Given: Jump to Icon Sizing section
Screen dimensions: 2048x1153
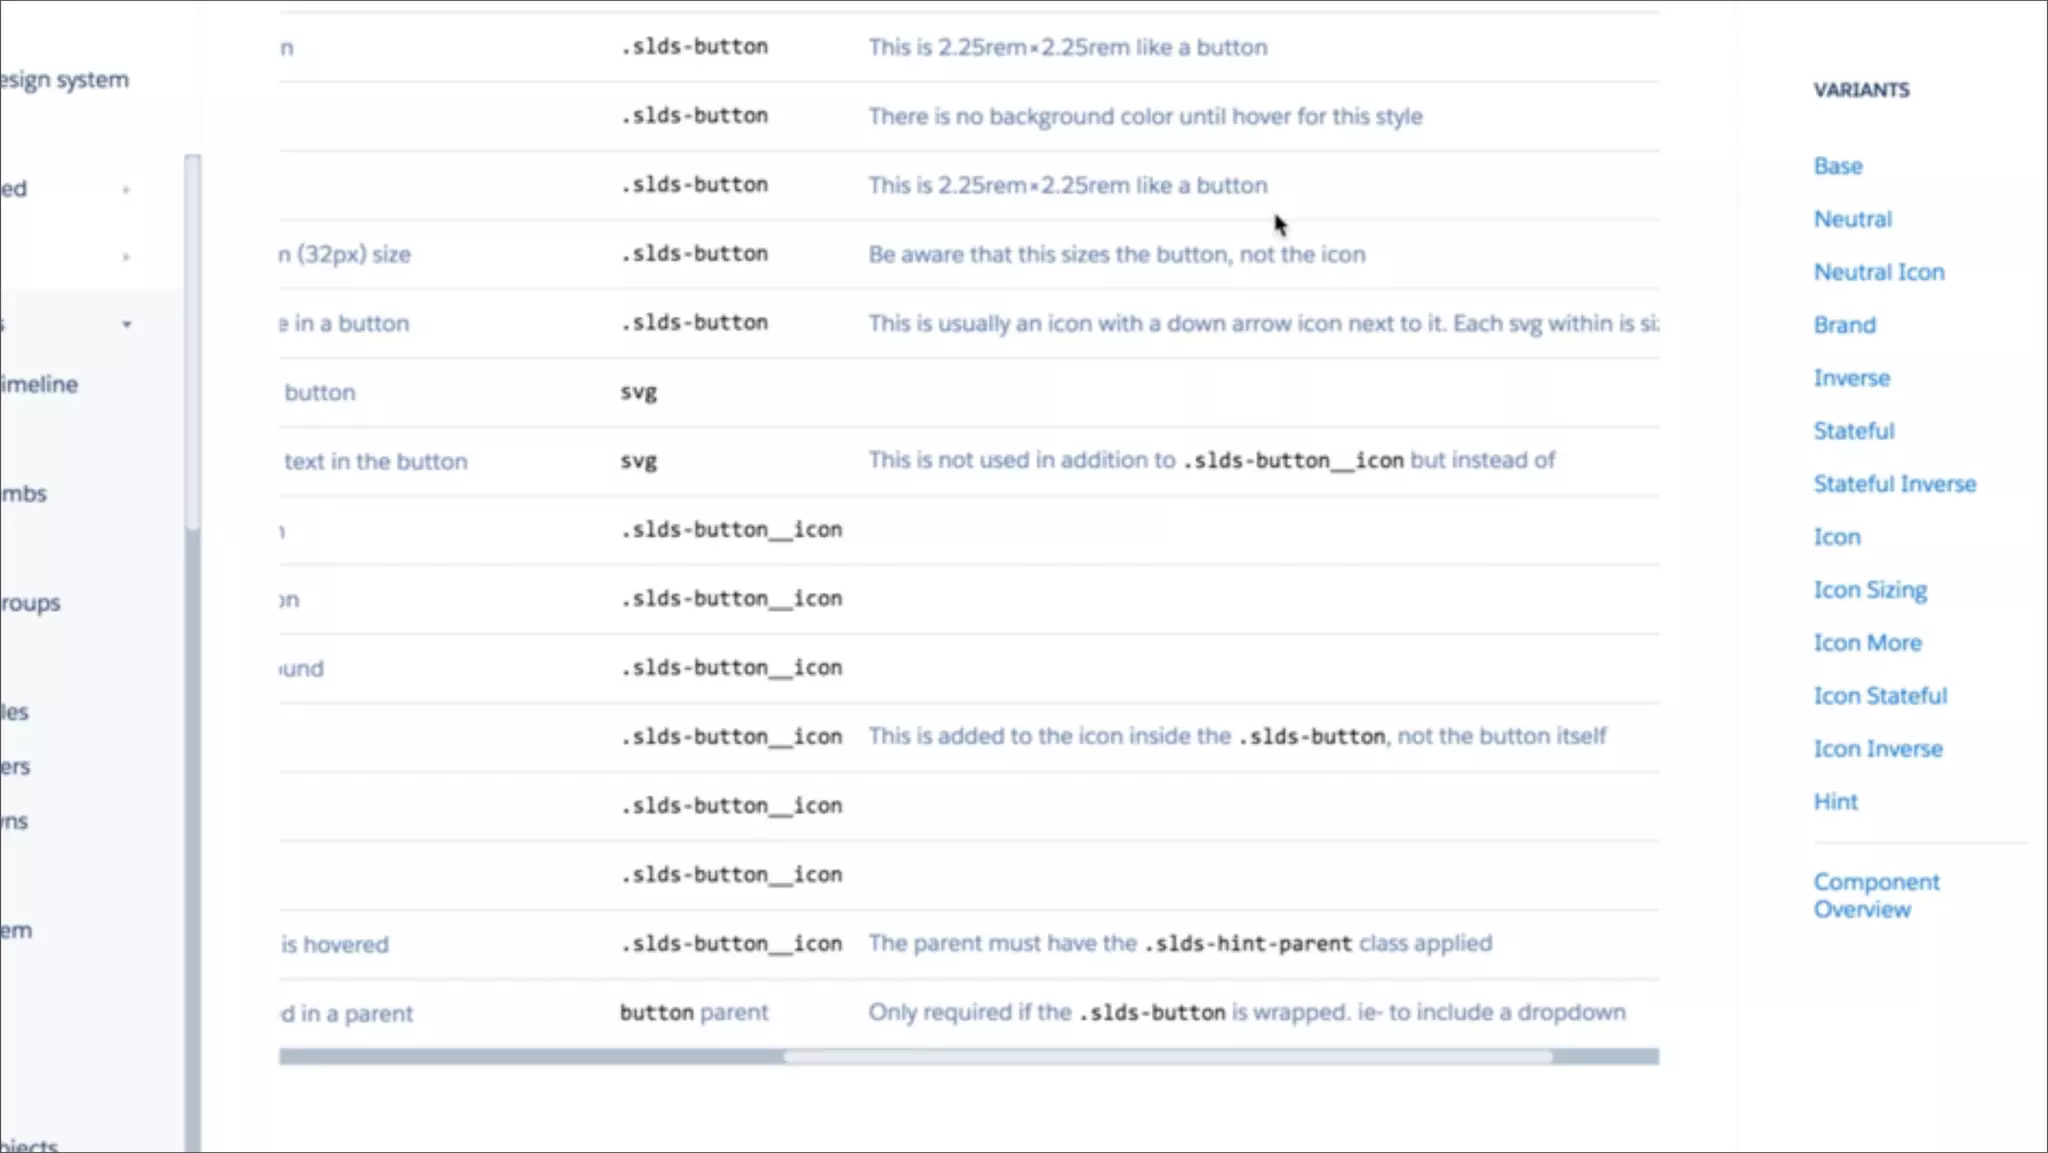Looking at the screenshot, I should point(1869,590).
